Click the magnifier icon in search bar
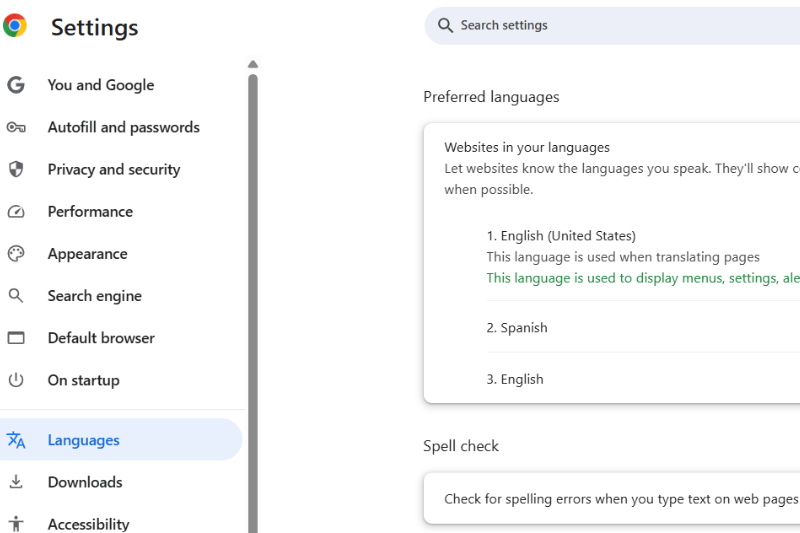 tap(445, 26)
